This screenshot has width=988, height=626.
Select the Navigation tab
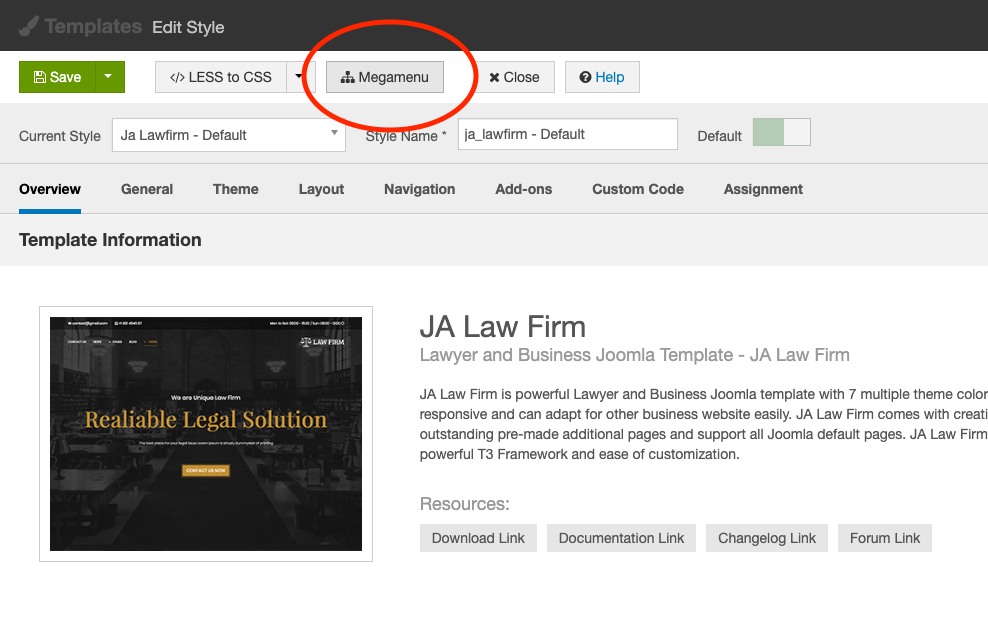coord(419,189)
